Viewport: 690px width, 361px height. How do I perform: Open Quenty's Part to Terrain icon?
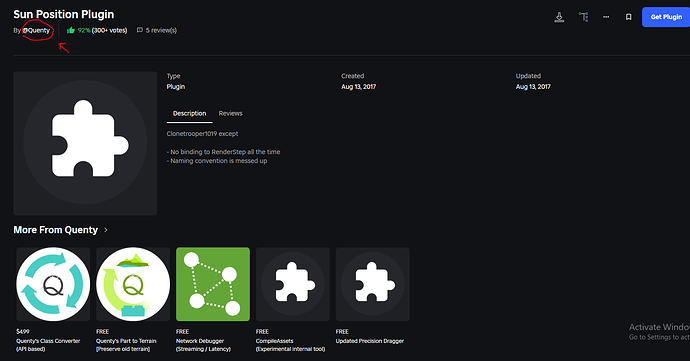pyautogui.click(x=133, y=284)
